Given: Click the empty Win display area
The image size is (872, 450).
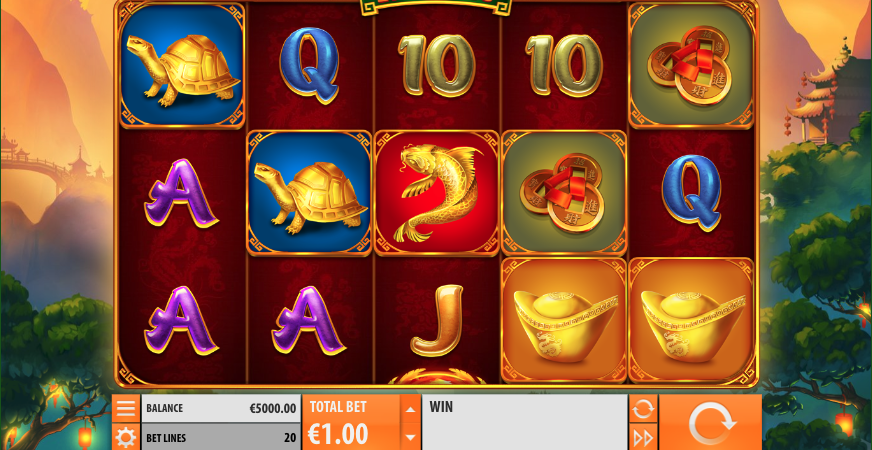Looking at the screenshot, I should click(x=525, y=423).
